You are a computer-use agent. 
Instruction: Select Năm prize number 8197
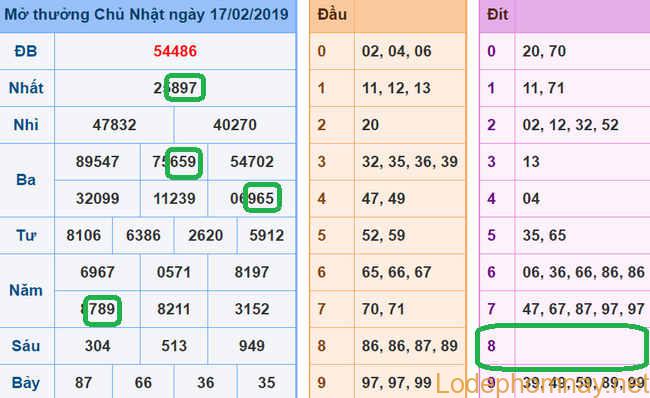coord(252,272)
